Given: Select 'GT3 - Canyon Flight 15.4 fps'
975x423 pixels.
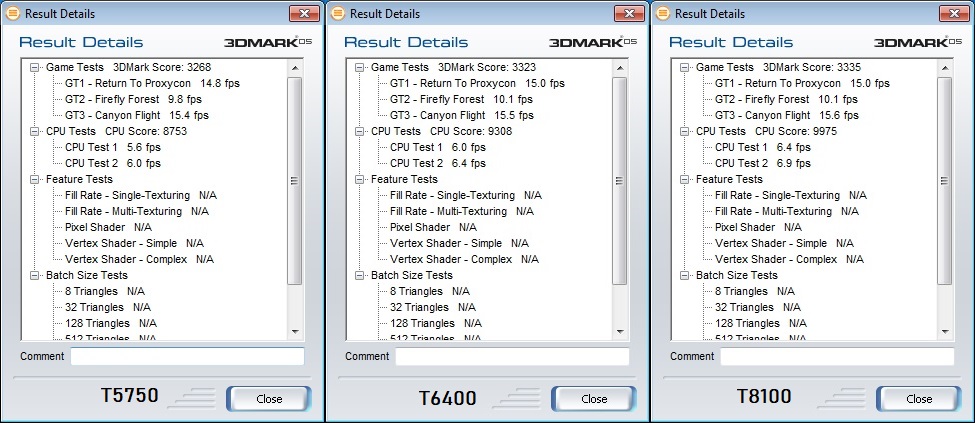Looking at the screenshot, I should pyautogui.click(x=137, y=115).
